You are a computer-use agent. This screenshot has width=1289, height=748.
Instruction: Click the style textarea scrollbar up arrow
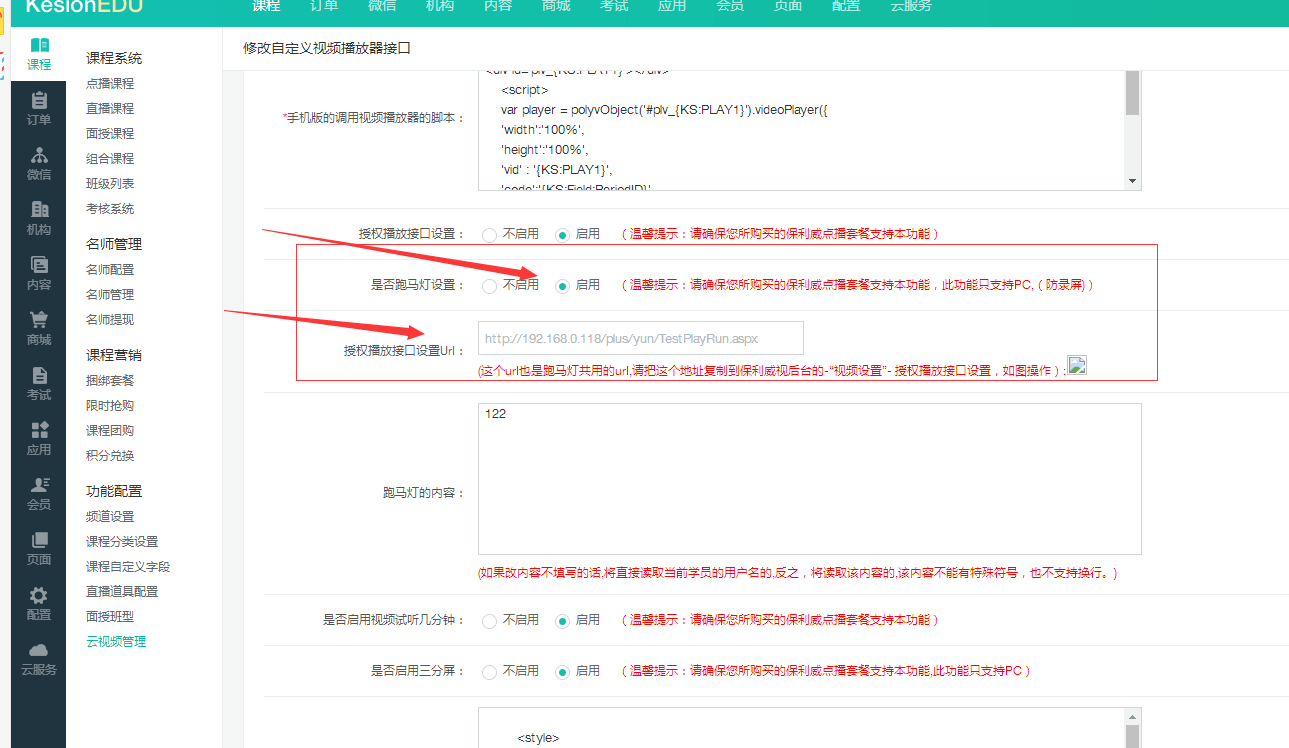pyautogui.click(x=1132, y=717)
